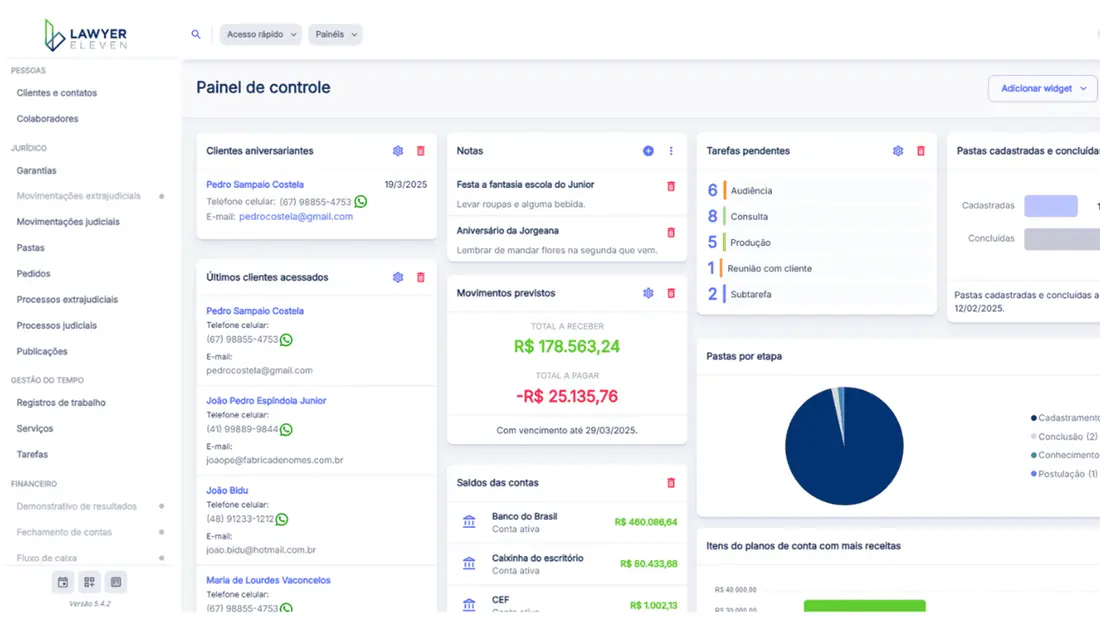Open WhatsApp for João Bidu
This screenshot has width=1100, height=619.
click(282, 519)
